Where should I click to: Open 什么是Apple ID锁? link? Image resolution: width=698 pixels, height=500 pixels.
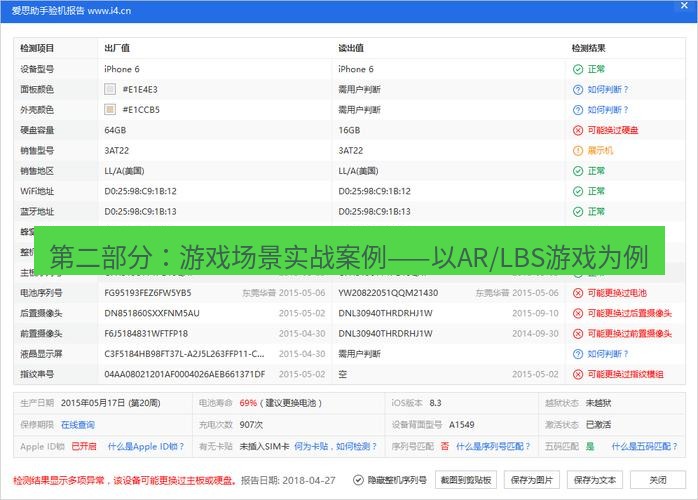click(146, 446)
